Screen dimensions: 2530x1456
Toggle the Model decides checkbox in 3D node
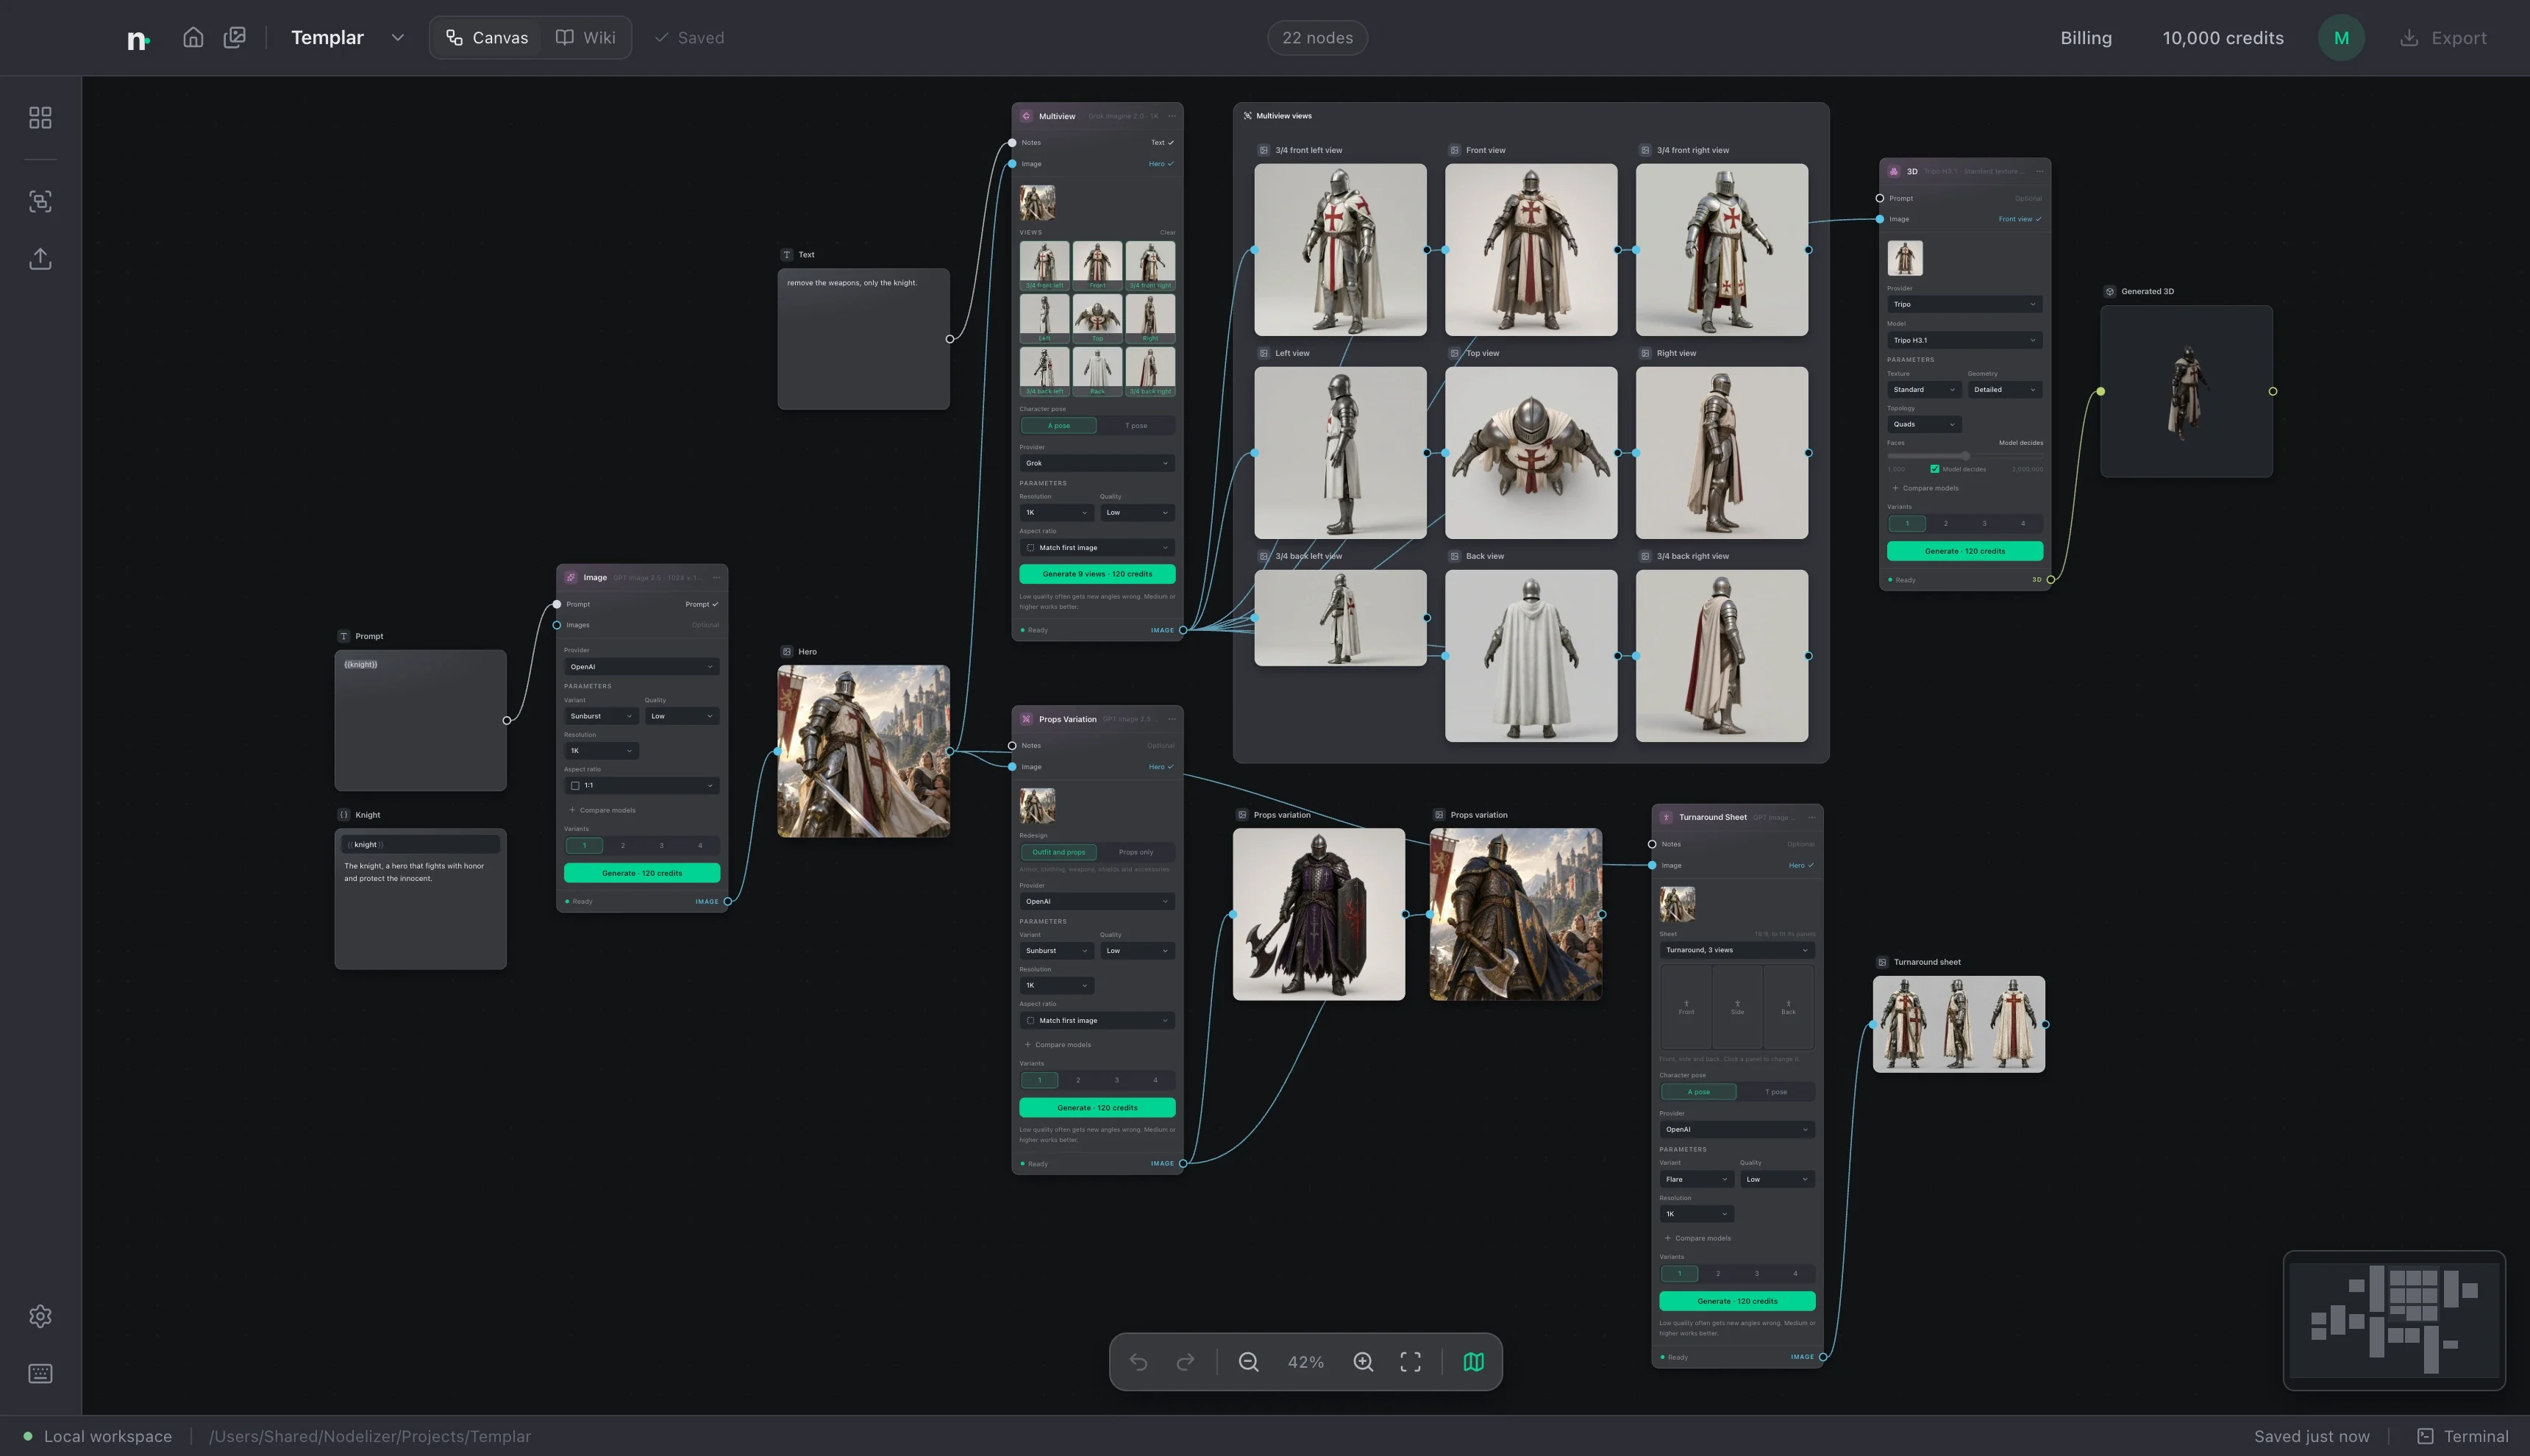pyautogui.click(x=1935, y=469)
